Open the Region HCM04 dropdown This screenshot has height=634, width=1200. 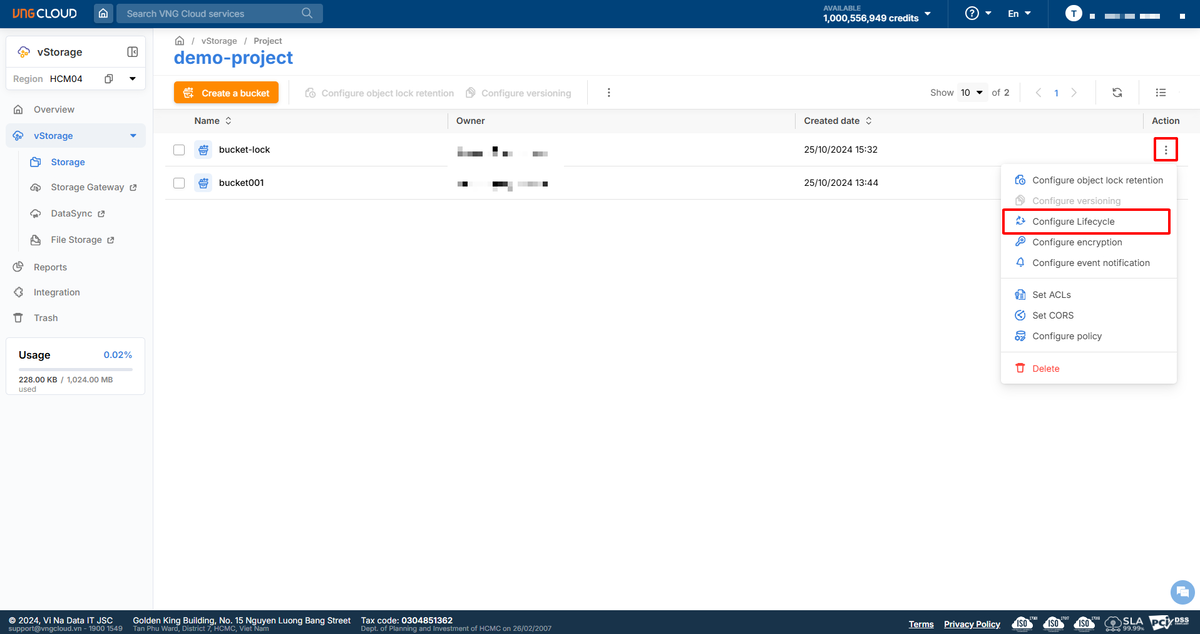click(132, 79)
